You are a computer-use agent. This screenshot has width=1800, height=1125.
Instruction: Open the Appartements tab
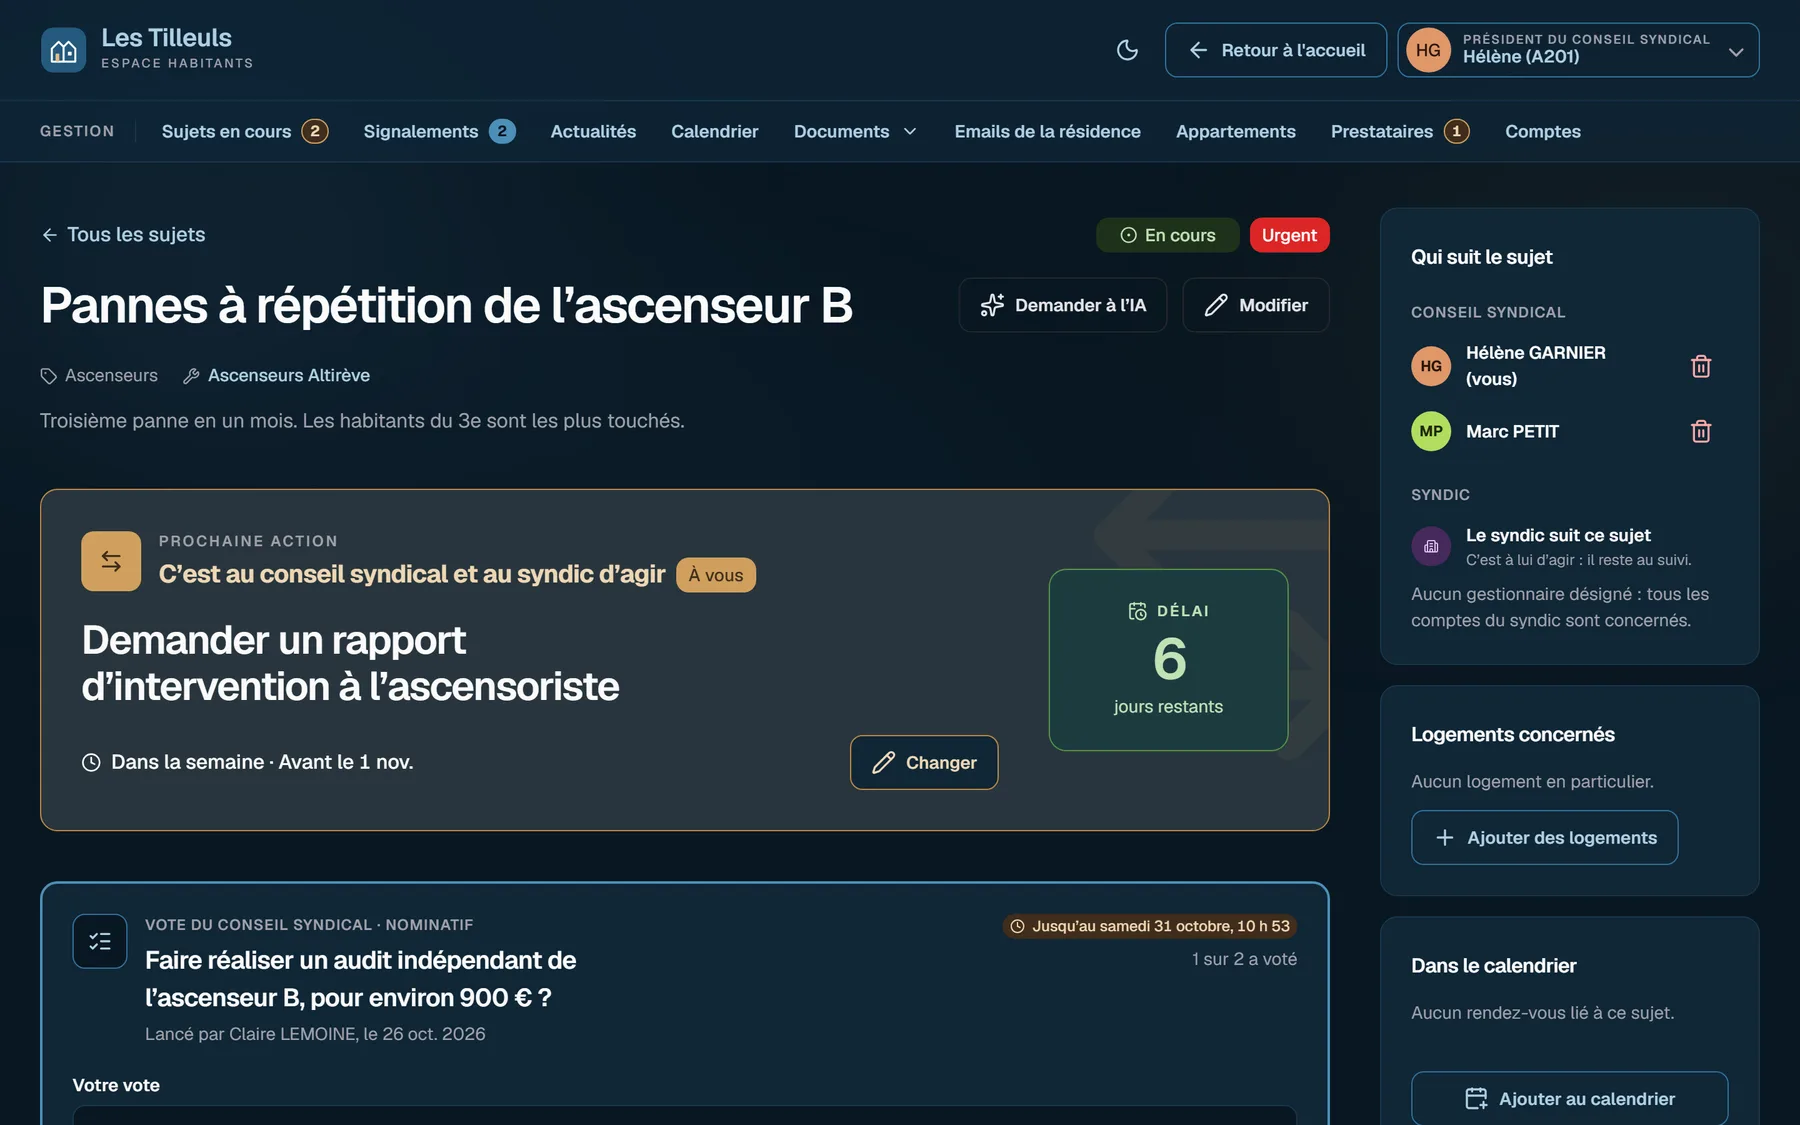point(1235,131)
